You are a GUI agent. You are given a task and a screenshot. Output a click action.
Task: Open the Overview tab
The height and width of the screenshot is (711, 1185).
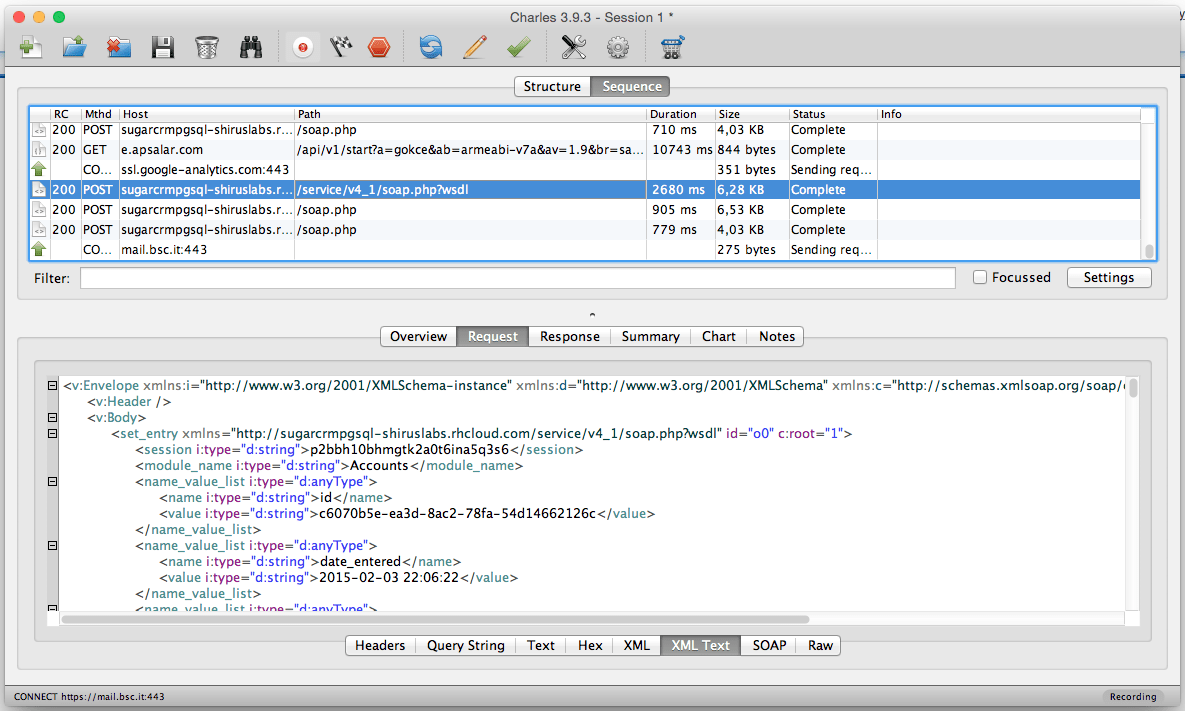coord(419,336)
